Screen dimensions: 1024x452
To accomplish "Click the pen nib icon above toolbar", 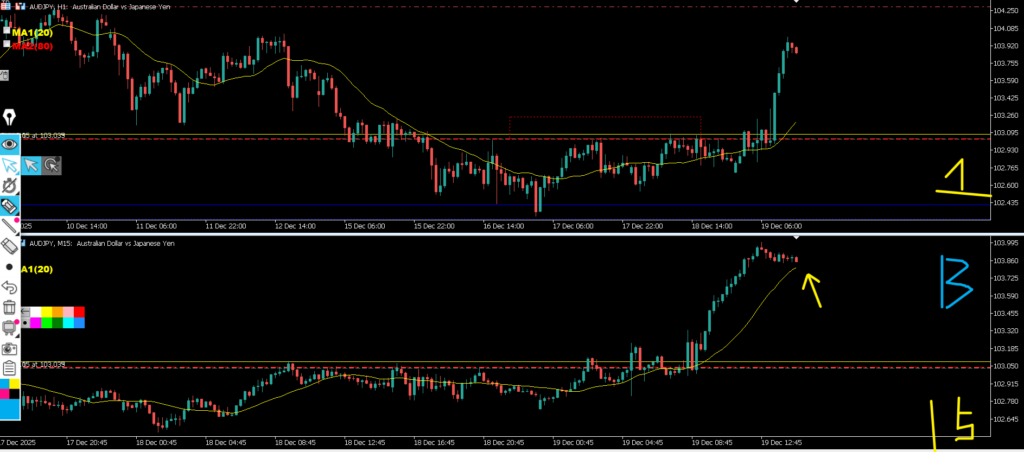I will coord(9,118).
